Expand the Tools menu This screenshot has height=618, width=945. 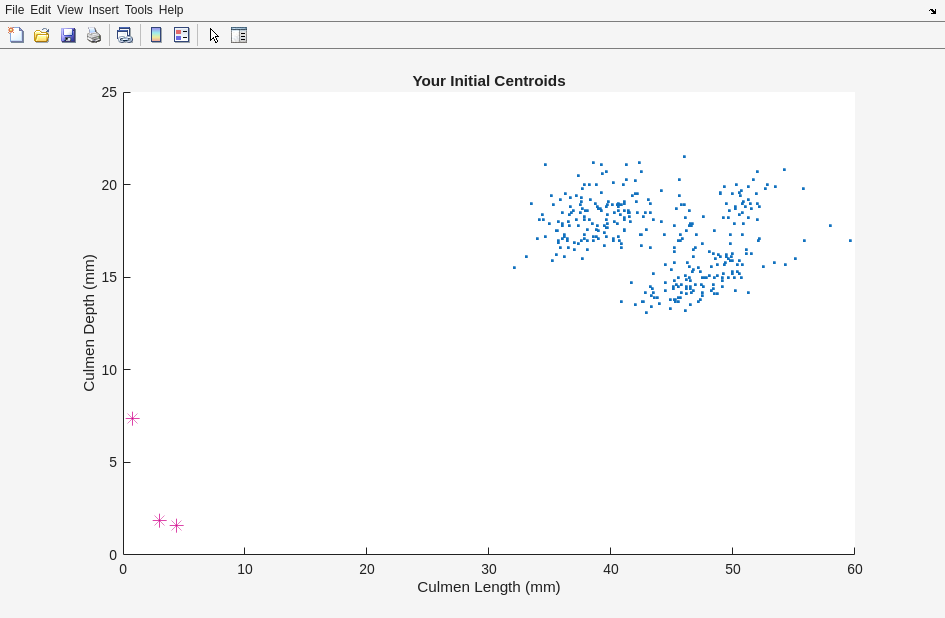pyautogui.click(x=139, y=10)
